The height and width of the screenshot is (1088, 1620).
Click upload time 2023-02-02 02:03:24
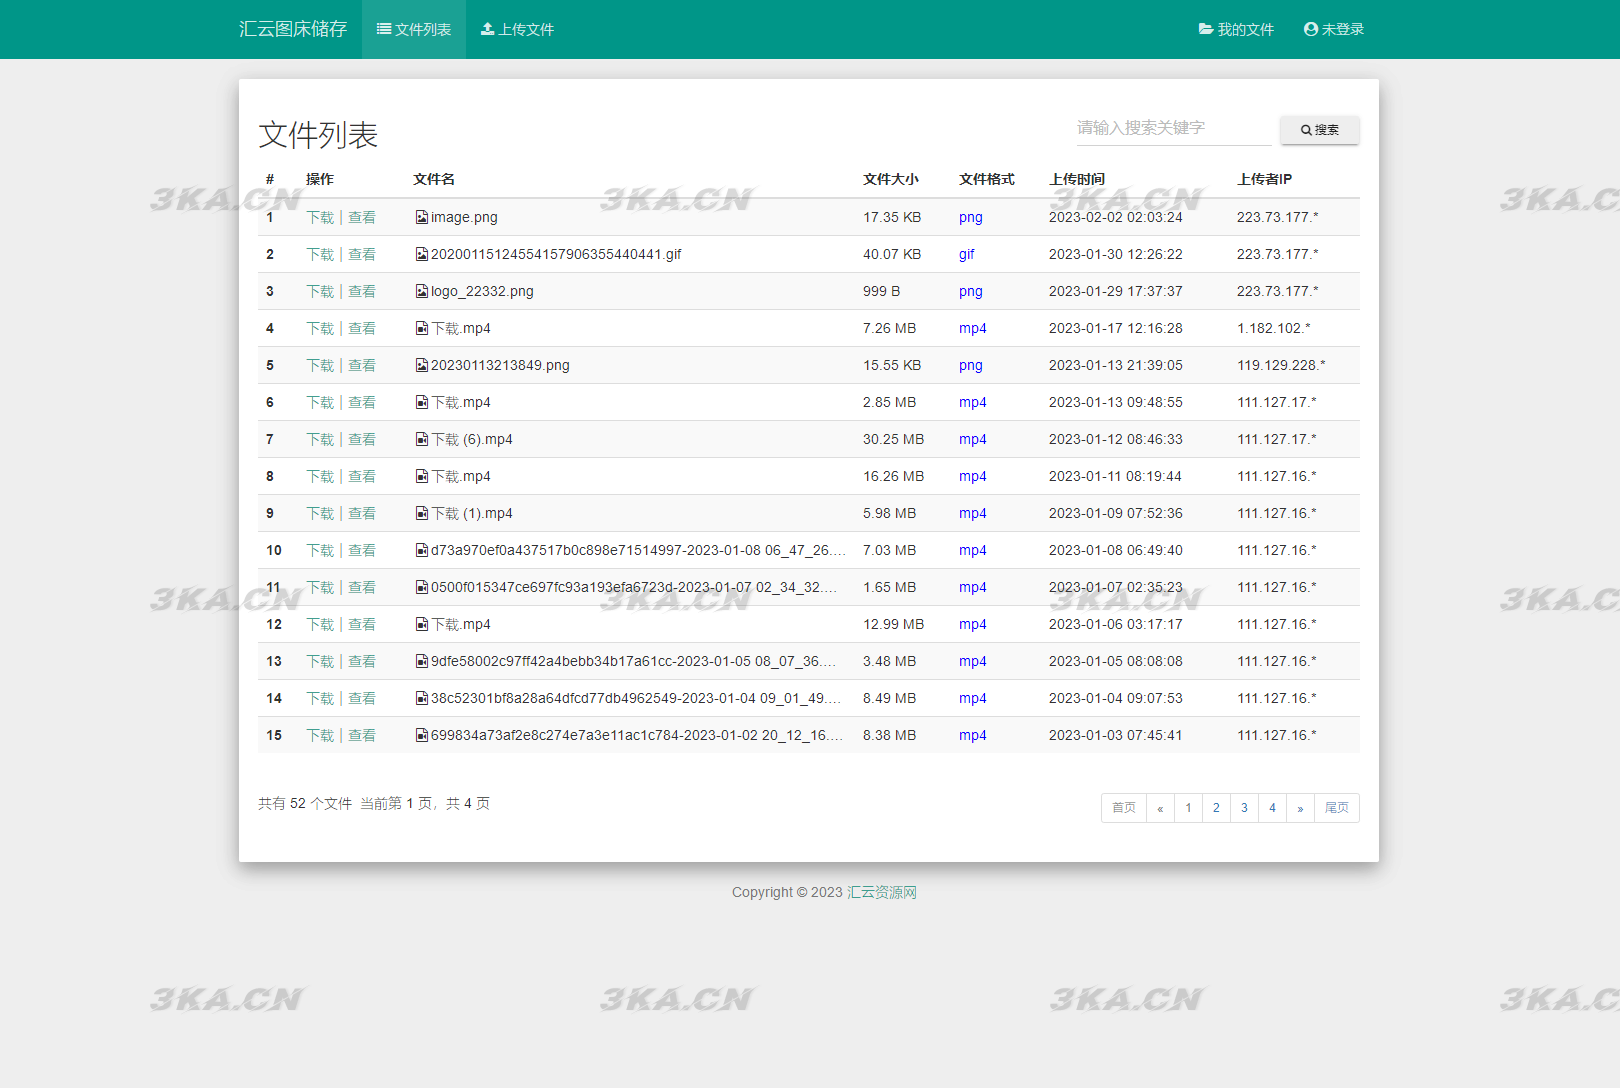click(1115, 217)
